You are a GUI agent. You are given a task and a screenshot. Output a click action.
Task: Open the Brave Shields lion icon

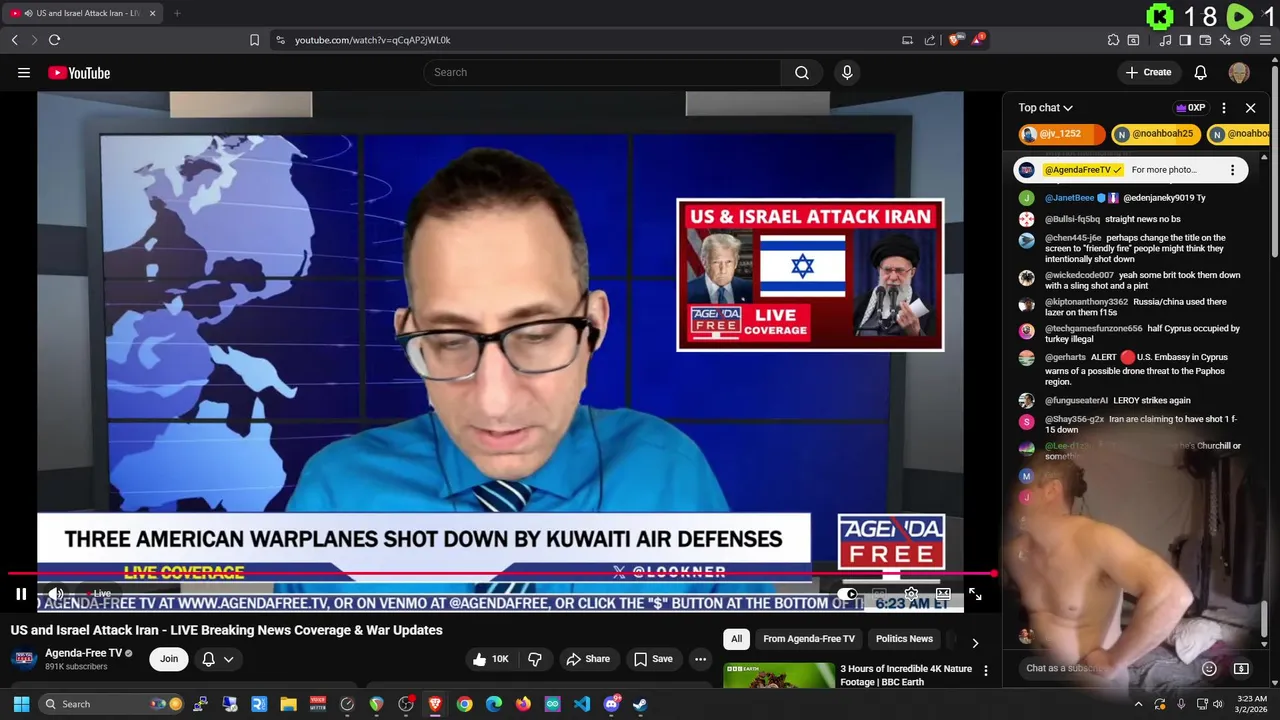click(955, 40)
